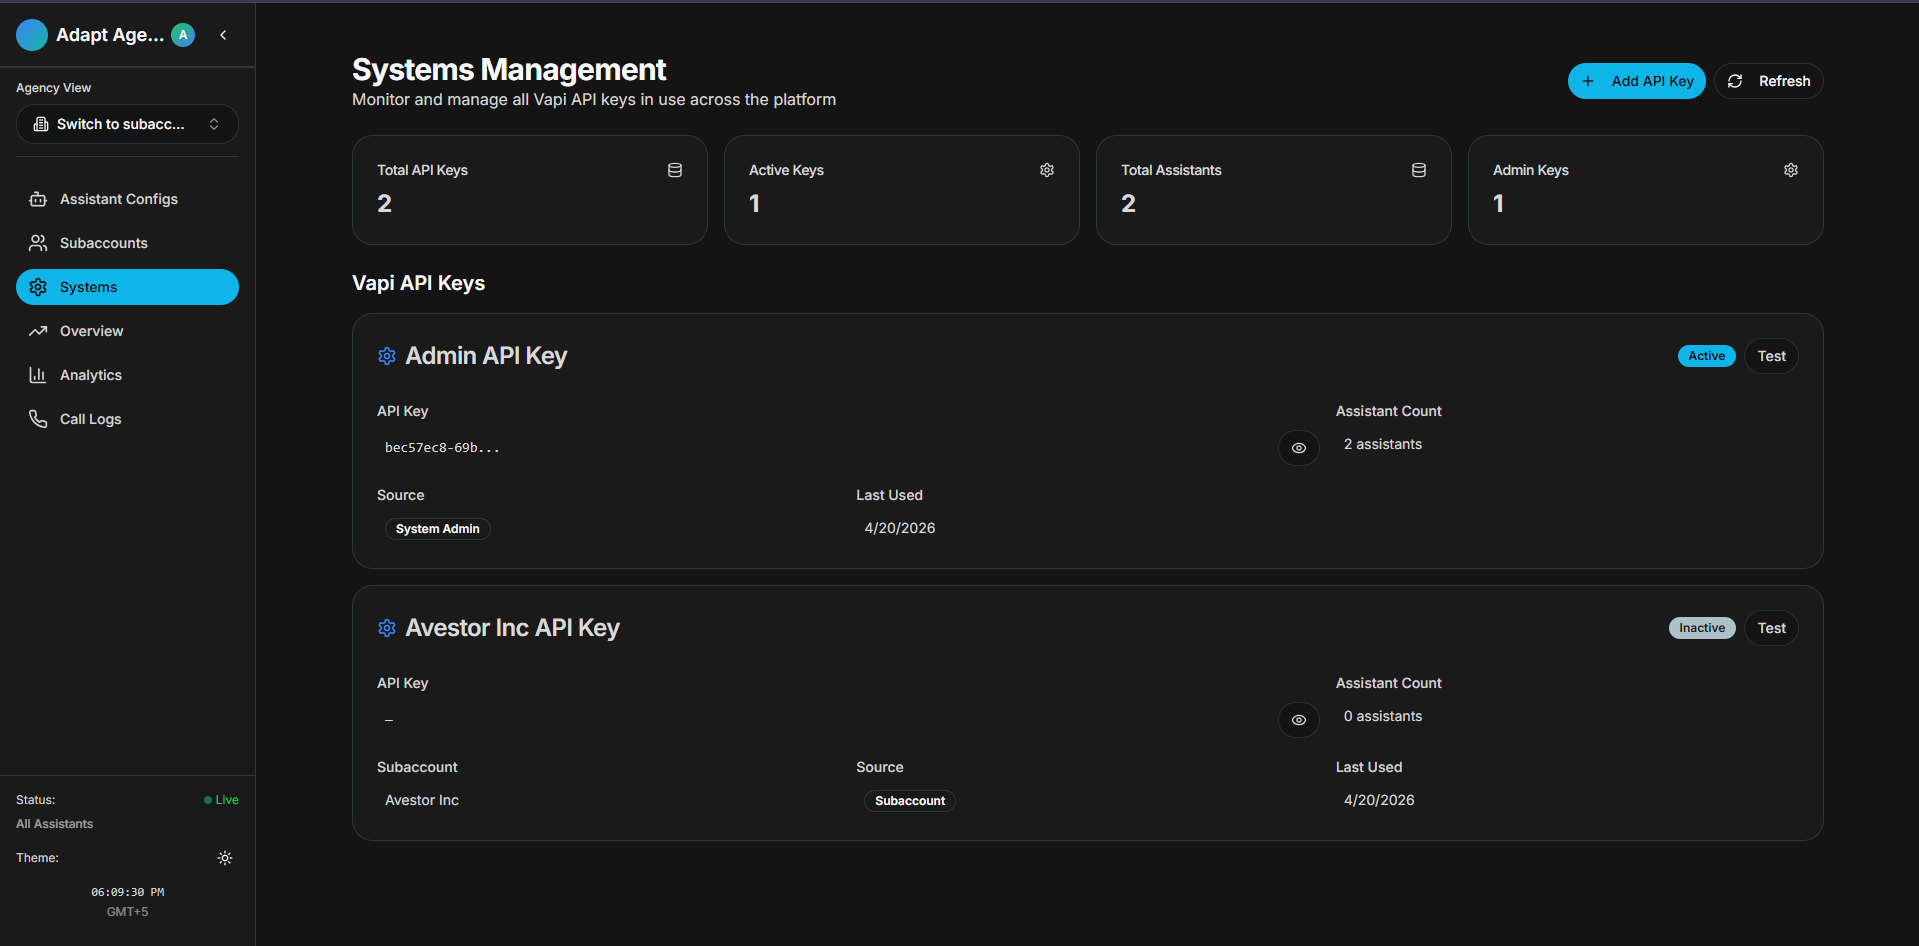1919x946 pixels.
Task: Test the Admin API Key
Action: [1771, 356]
